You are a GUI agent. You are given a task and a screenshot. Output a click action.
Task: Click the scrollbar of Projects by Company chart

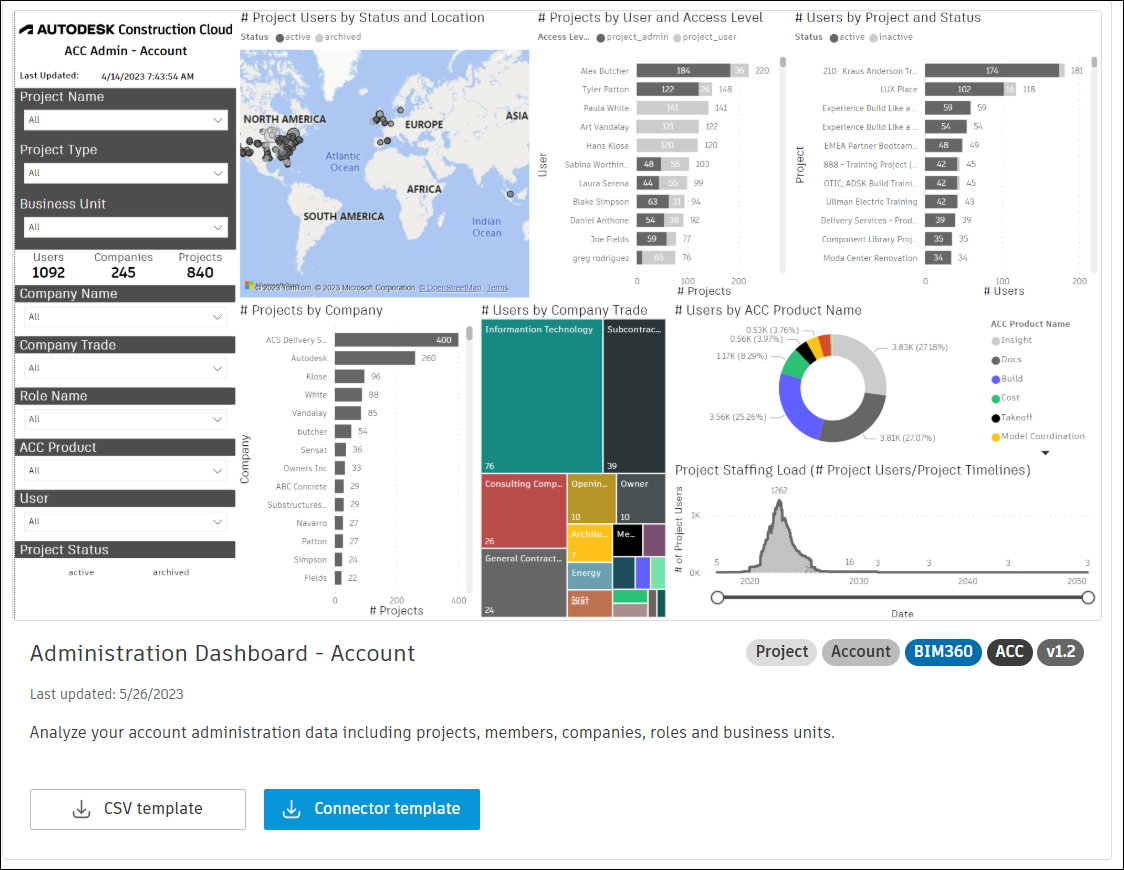pos(470,333)
